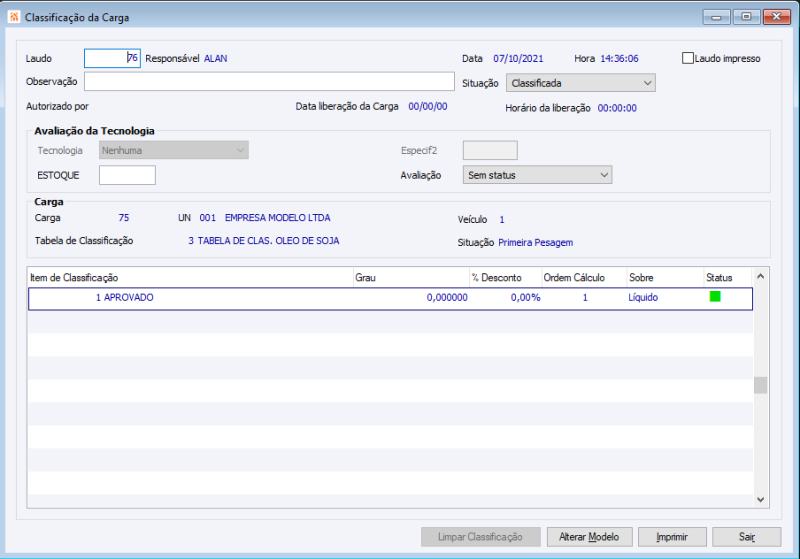Click the Limpar Classificação button
Viewport: 800px width, 559px height.
481,537
